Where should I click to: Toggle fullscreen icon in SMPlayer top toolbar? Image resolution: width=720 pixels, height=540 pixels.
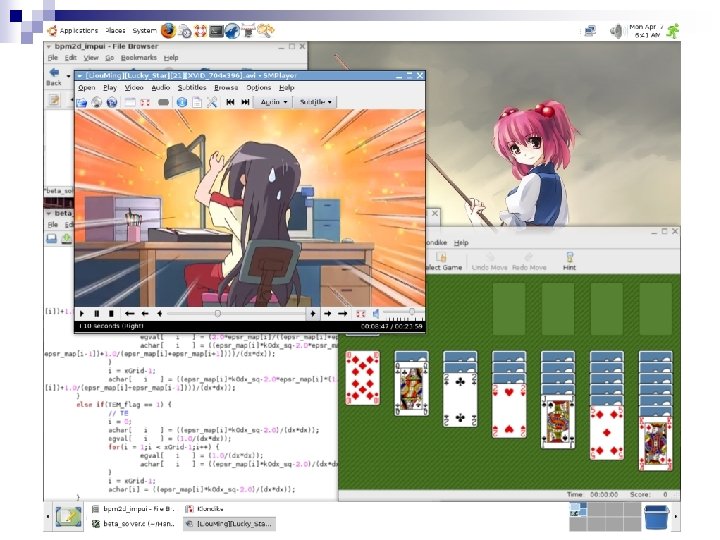(x=145, y=102)
